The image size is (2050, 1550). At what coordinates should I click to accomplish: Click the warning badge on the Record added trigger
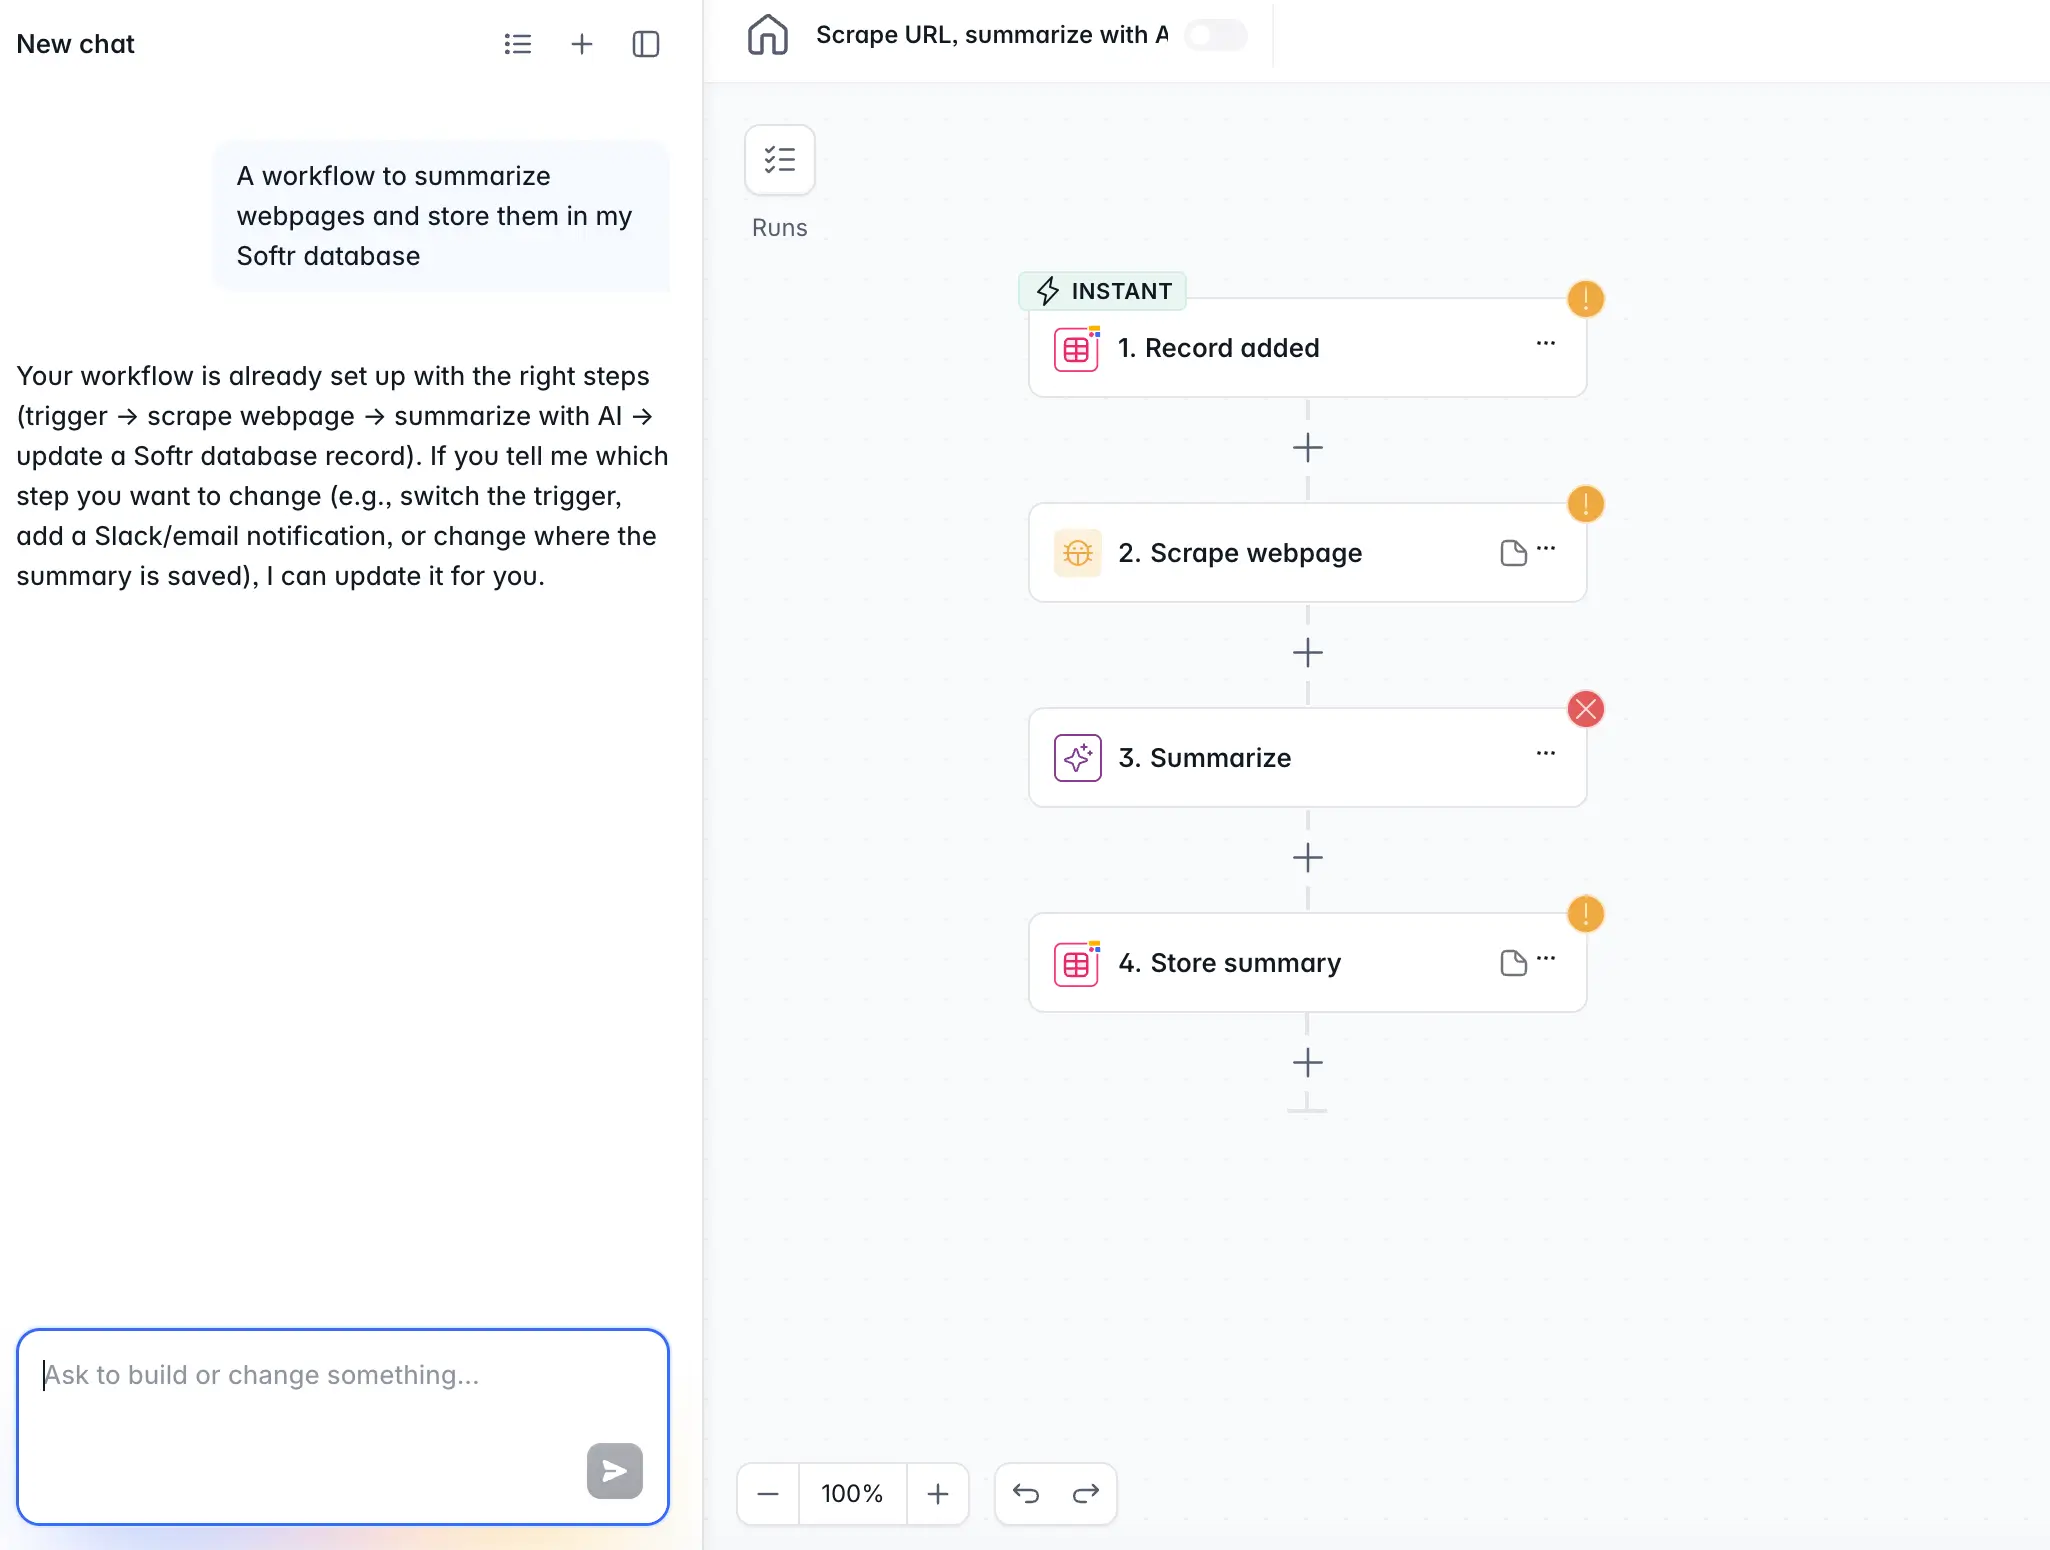(1585, 299)
